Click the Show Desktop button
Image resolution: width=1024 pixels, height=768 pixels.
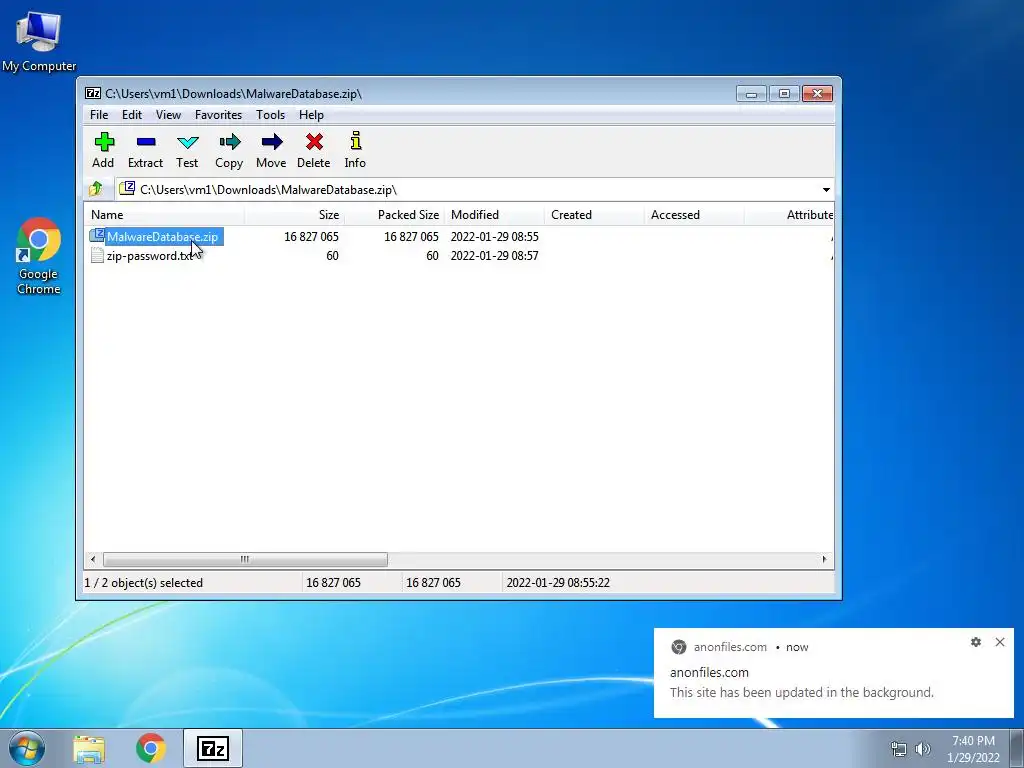(x=1017, y=748)
